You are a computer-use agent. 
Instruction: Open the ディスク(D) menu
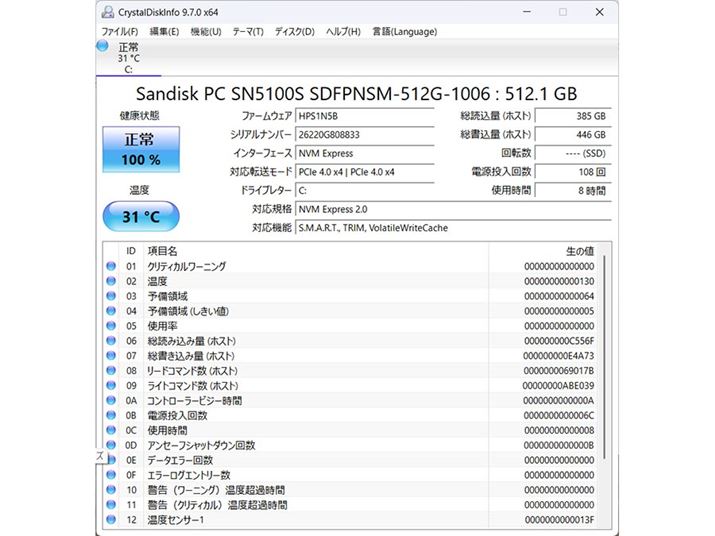point(295,31)
